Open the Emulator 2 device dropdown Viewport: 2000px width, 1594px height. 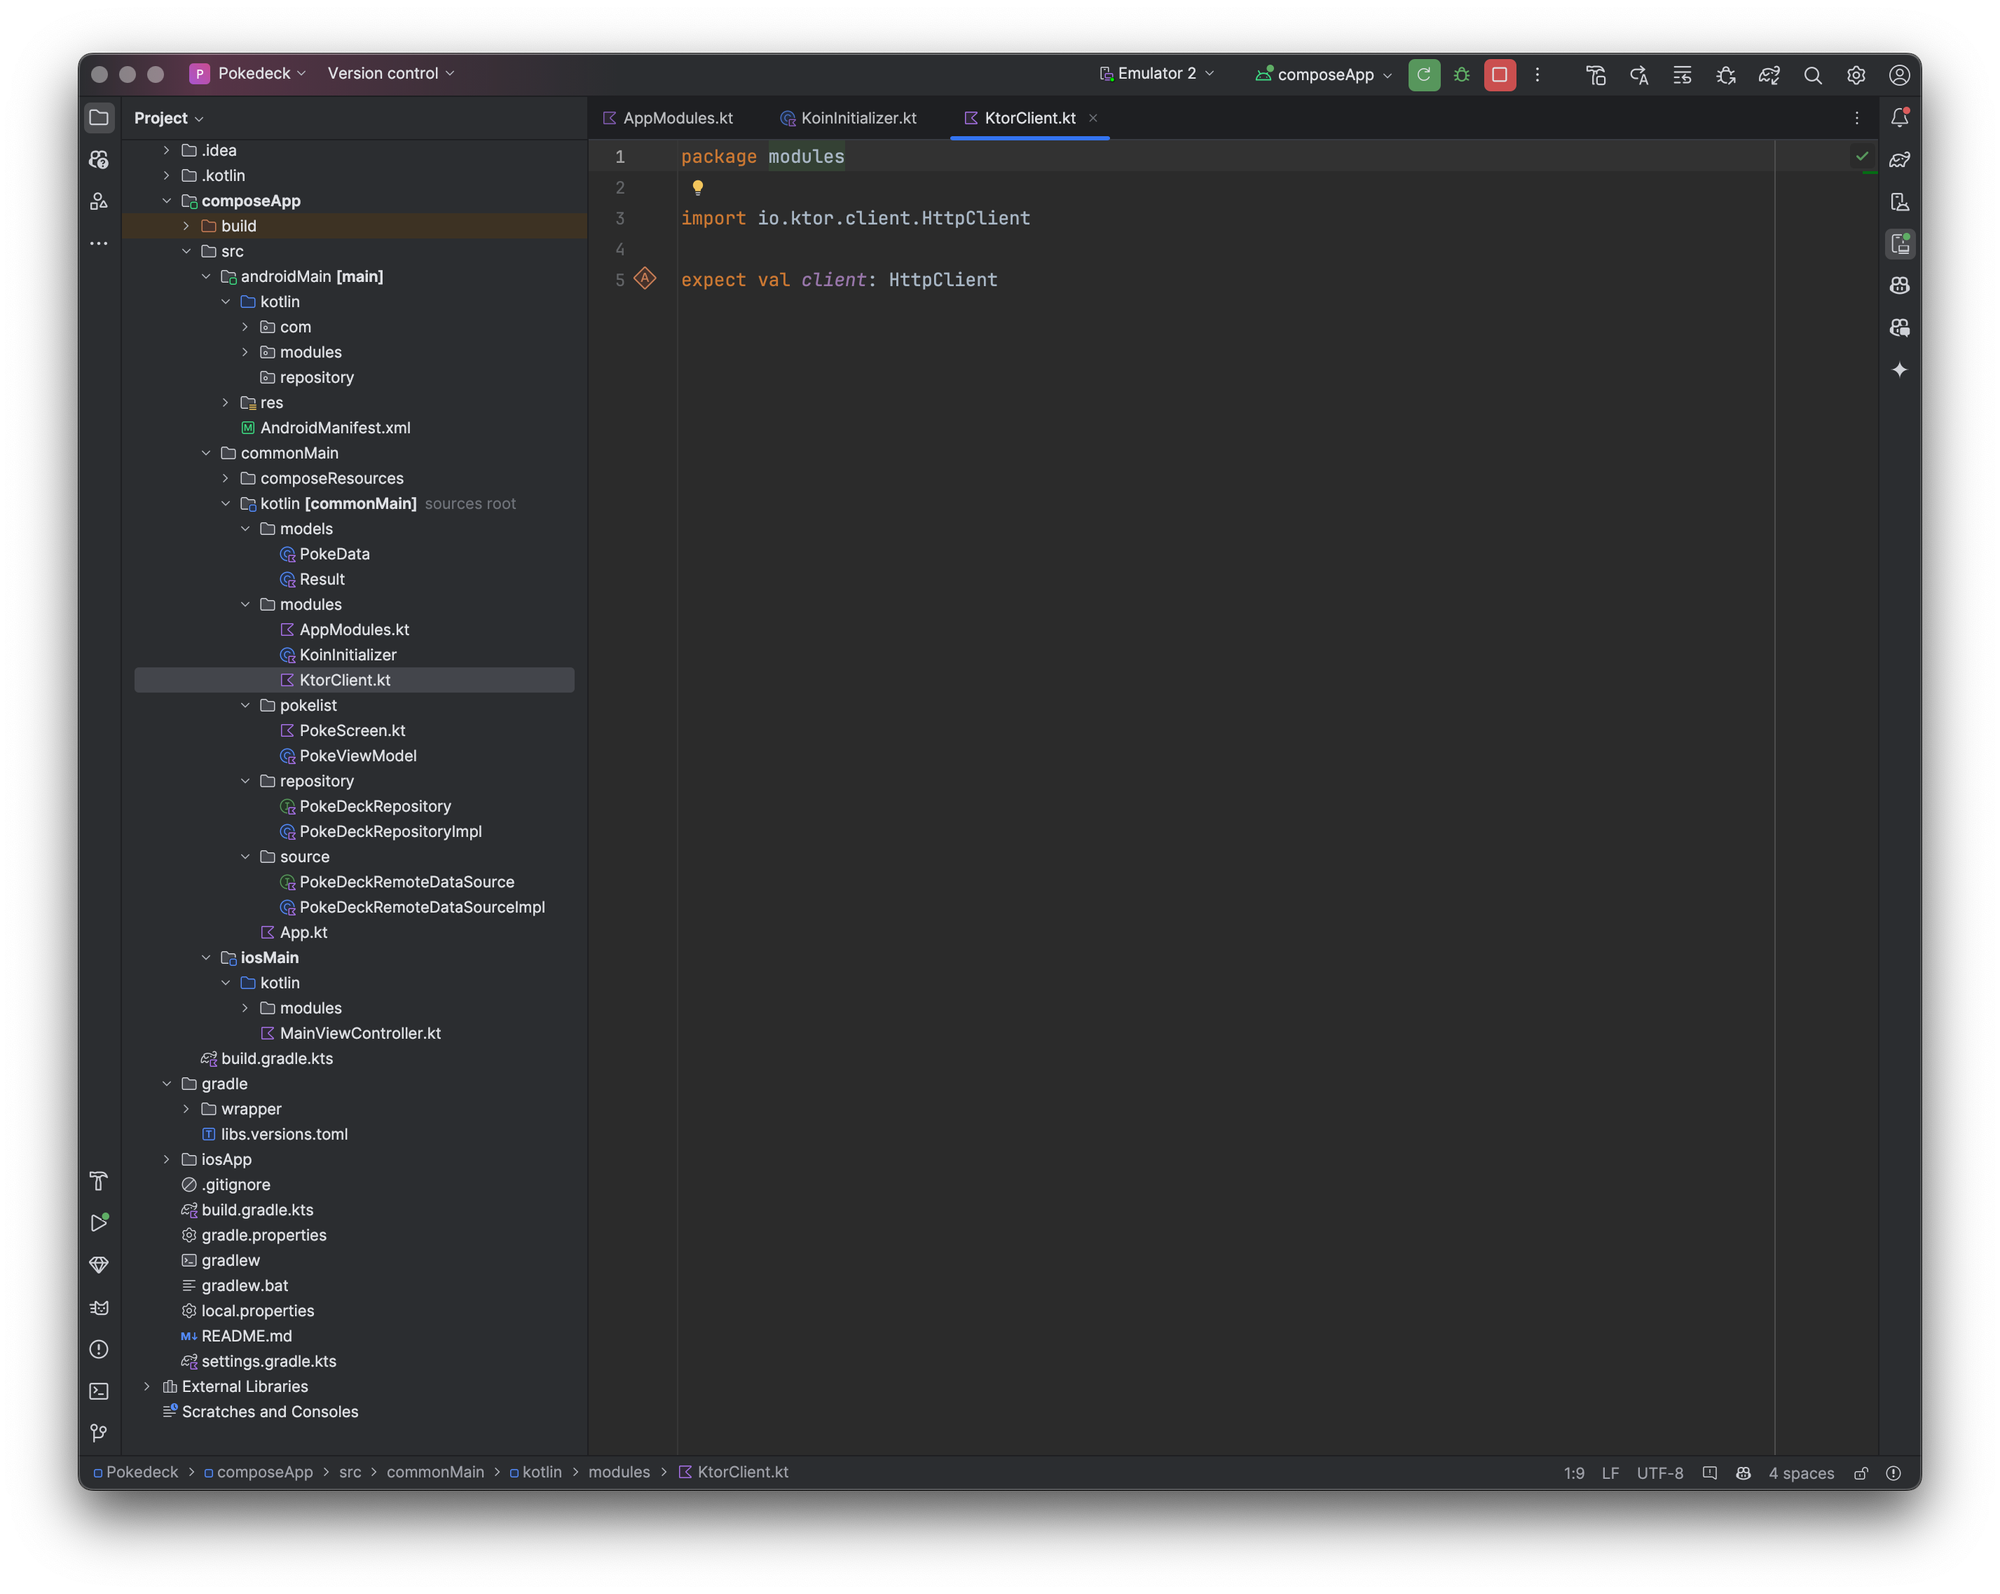click(1157, 74)
